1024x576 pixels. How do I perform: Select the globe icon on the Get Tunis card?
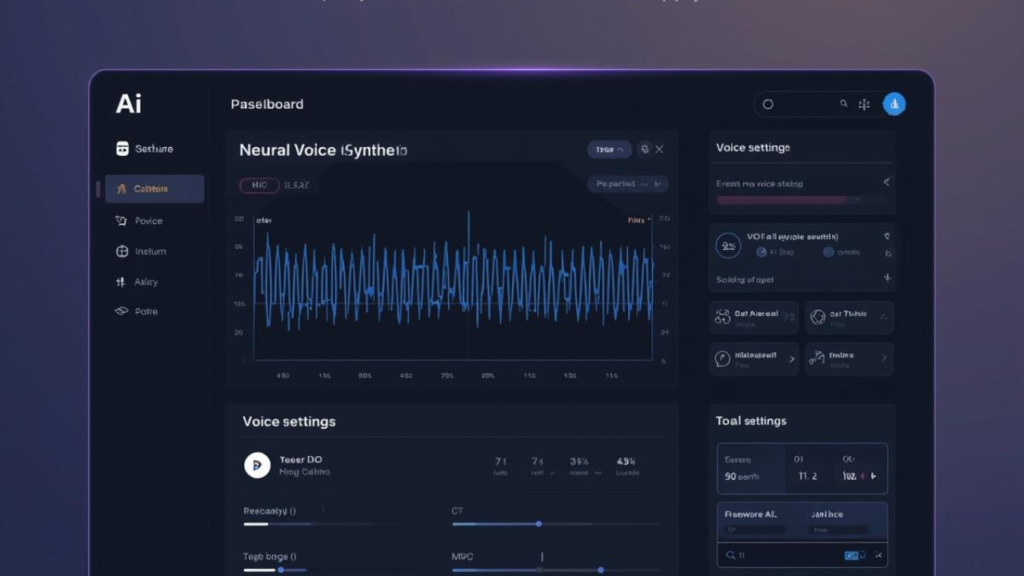[x=818, y=318]
